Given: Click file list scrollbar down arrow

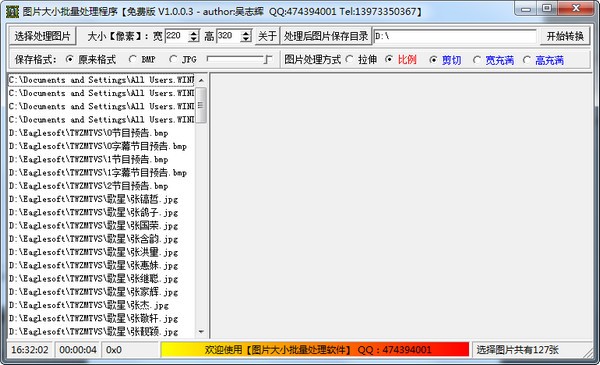Looking at the screenshot, I should click(201, 331).
